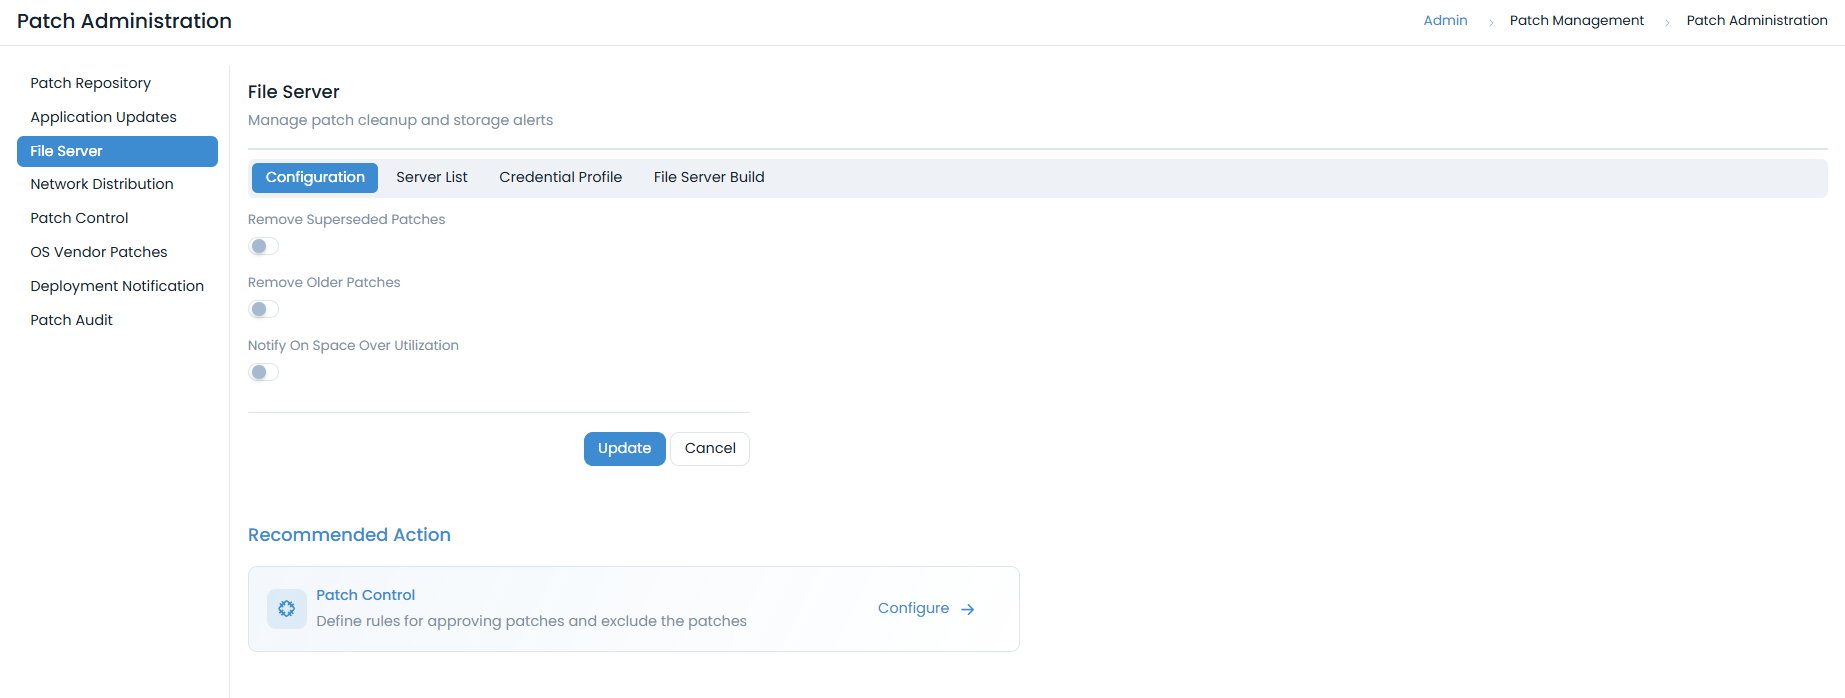Open the Configure link
1845x698 pixels.
(x=913, y=608)
